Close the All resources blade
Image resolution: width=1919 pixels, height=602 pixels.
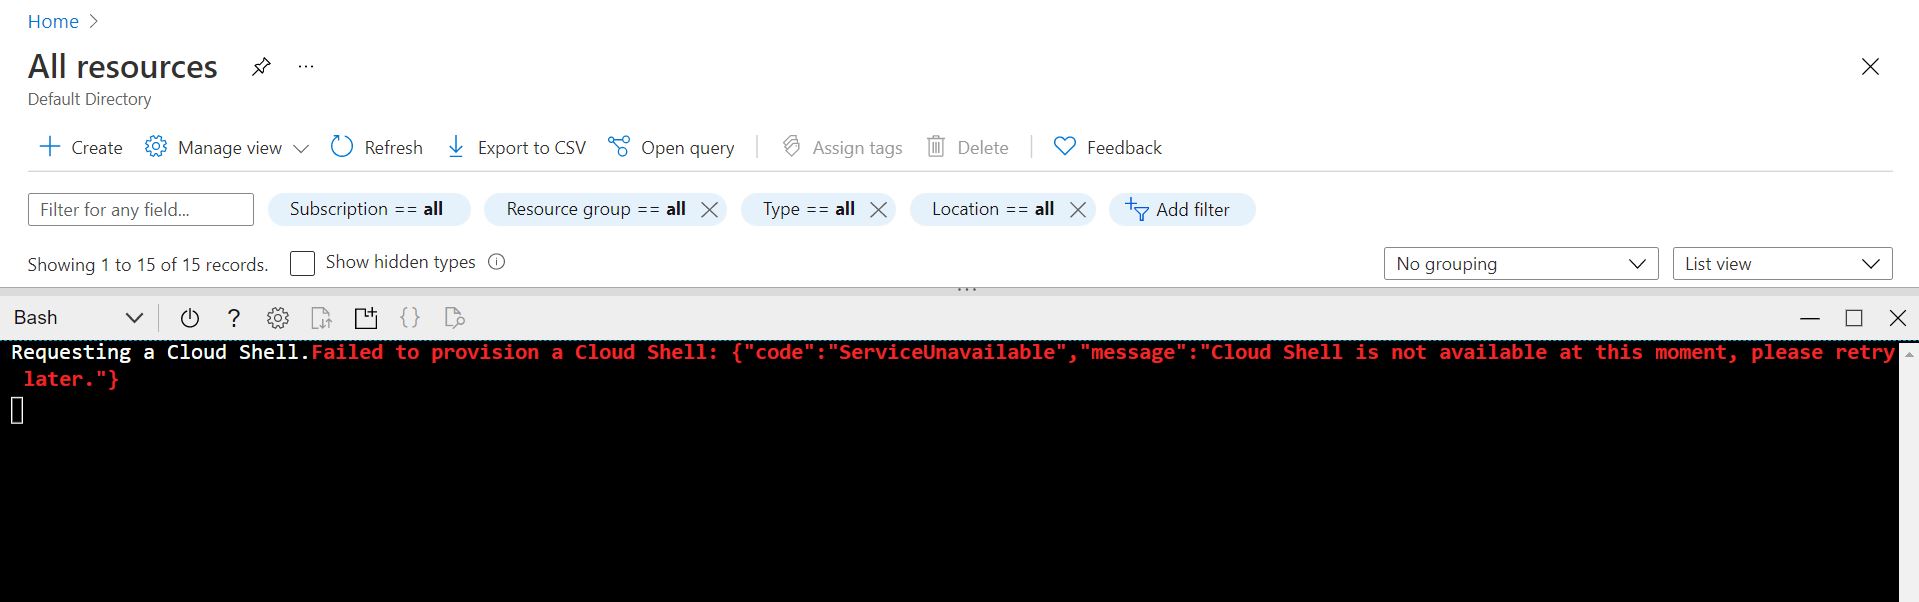pos(1870,67)
